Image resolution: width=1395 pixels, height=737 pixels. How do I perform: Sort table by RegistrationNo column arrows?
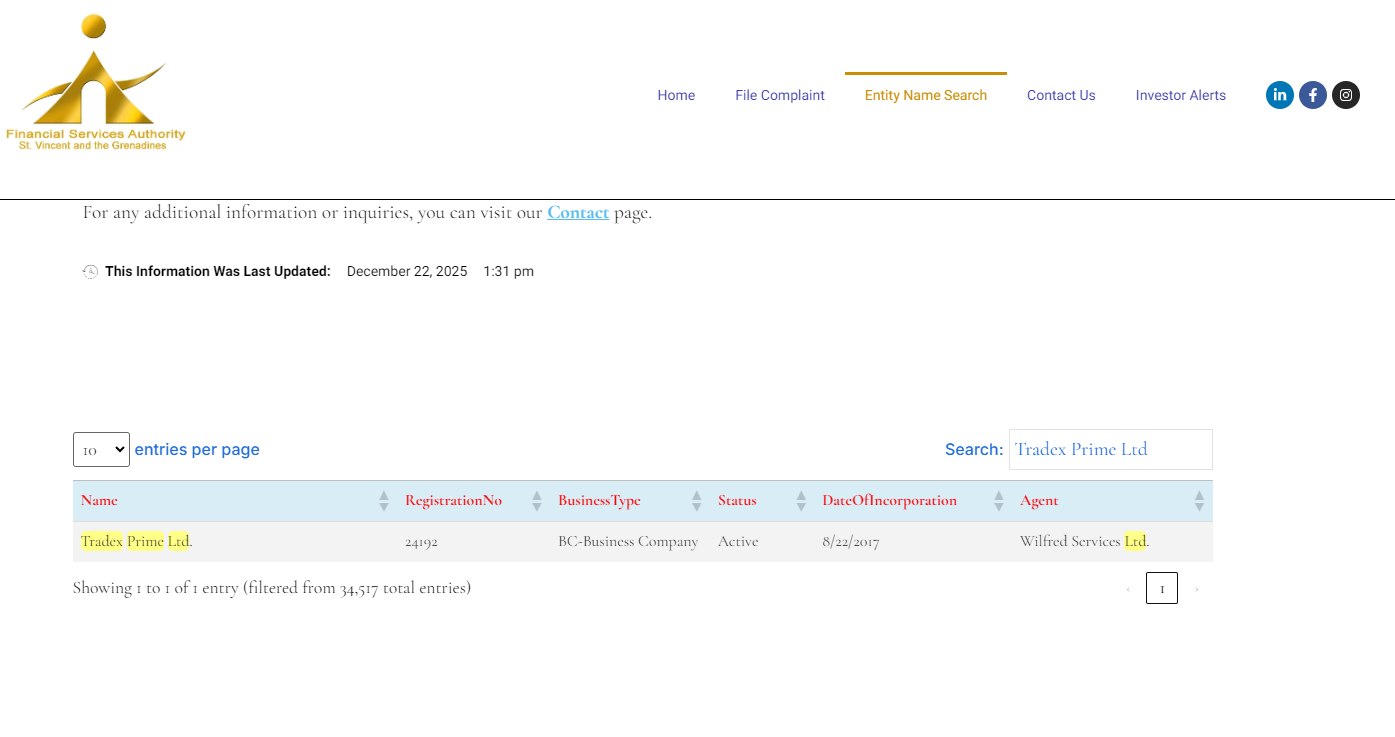(537, 501)
